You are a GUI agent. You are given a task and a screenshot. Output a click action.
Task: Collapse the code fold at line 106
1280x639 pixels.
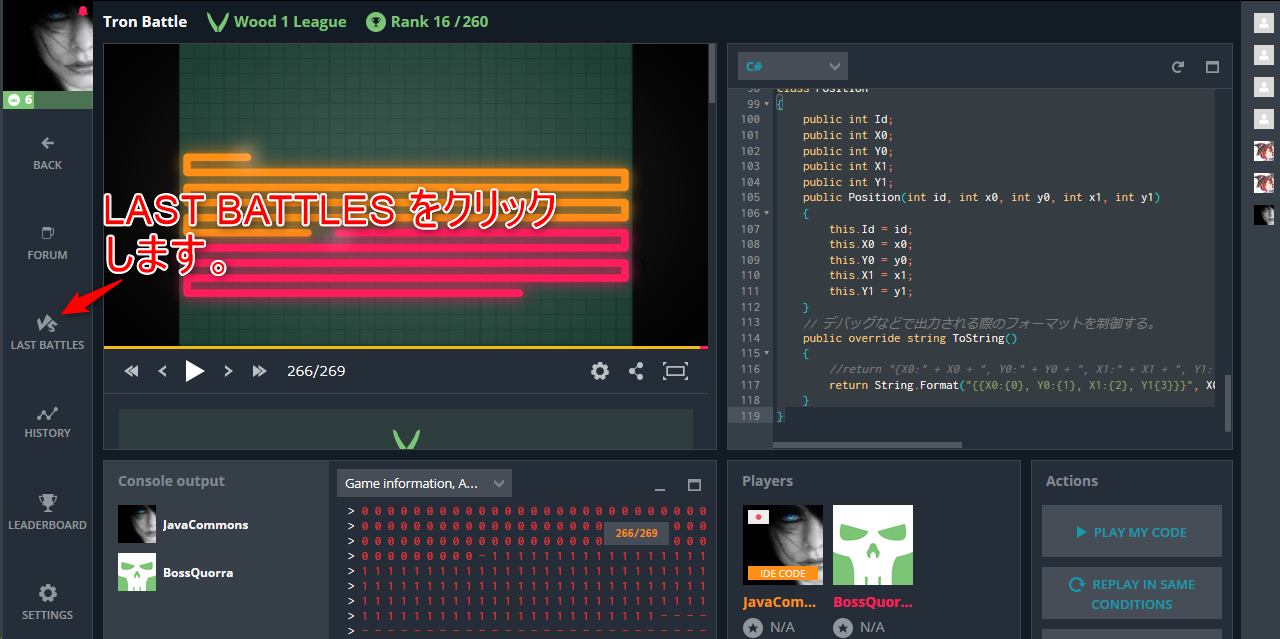pos(767,213)
